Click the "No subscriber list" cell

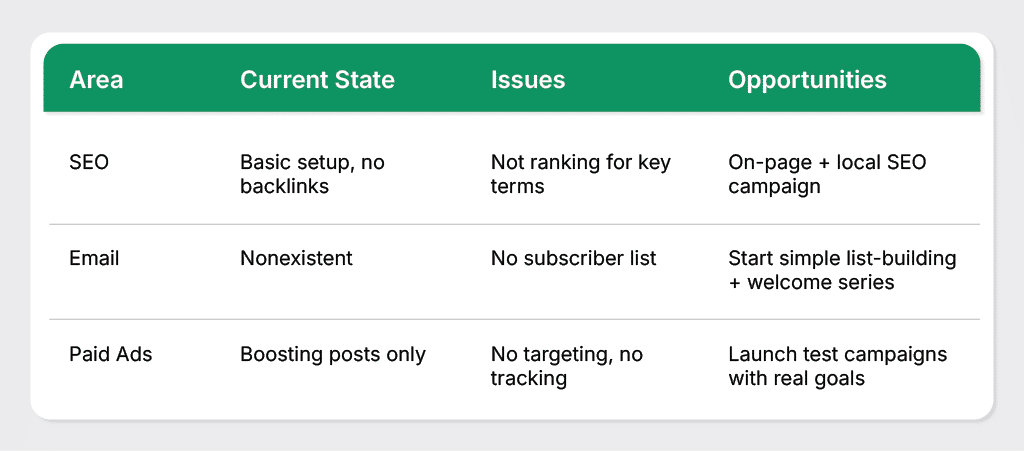573,258
